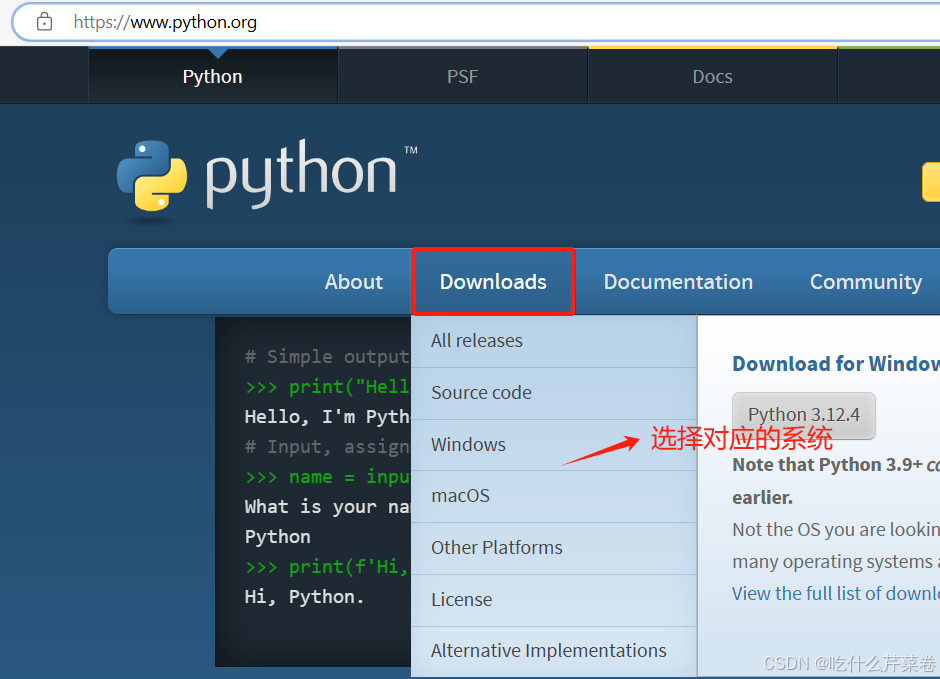This screenshot has height=679, width=940.
Task: Select Other Platforms in Downloads menu
Action: (x=554, y=548)
